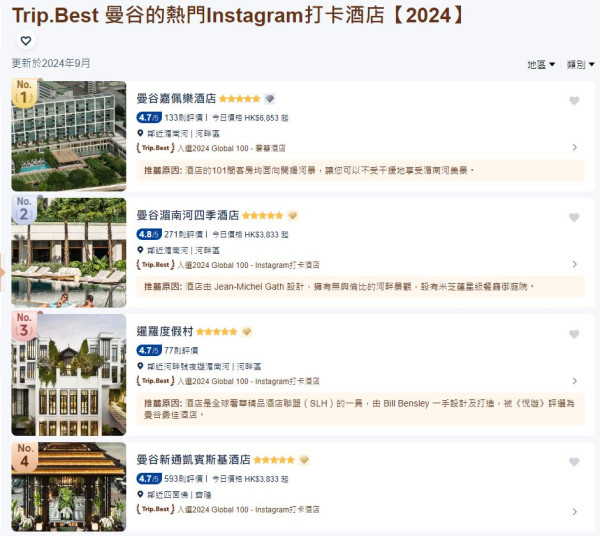Image resolution: width=600 pixels, height=536 pixels.
Task: Save 曼谷新通凱賓斯基酒店 with its heart icon
Action: coord(574,462)
